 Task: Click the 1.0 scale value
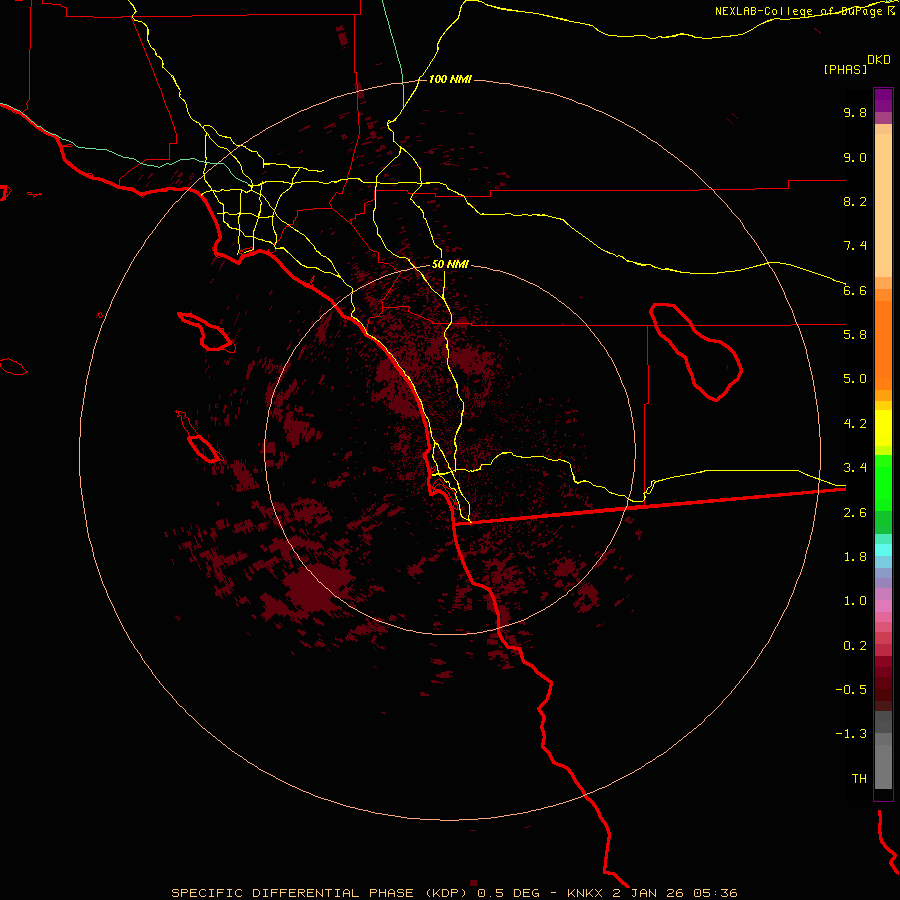click(x=855, y=601)
